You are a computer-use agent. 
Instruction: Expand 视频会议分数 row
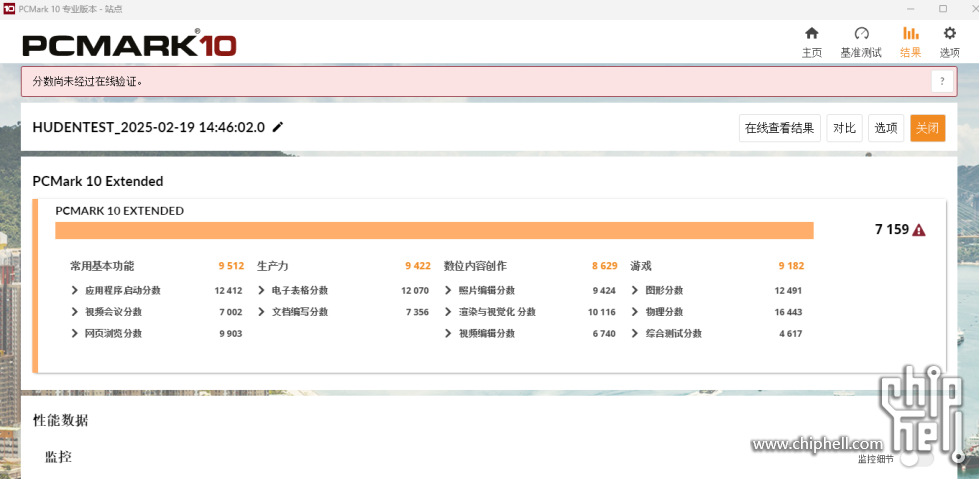pos(75,312)
